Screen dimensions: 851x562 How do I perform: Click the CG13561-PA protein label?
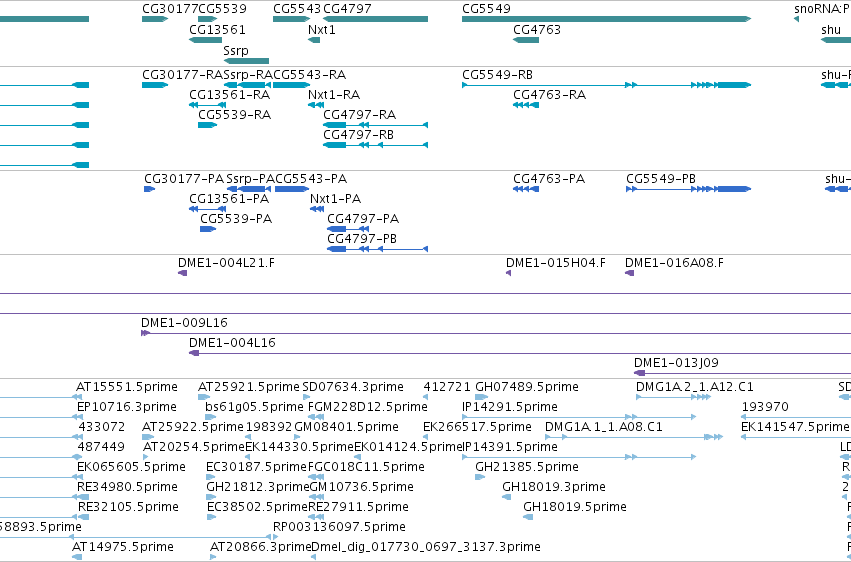click(x=229, y=199)
